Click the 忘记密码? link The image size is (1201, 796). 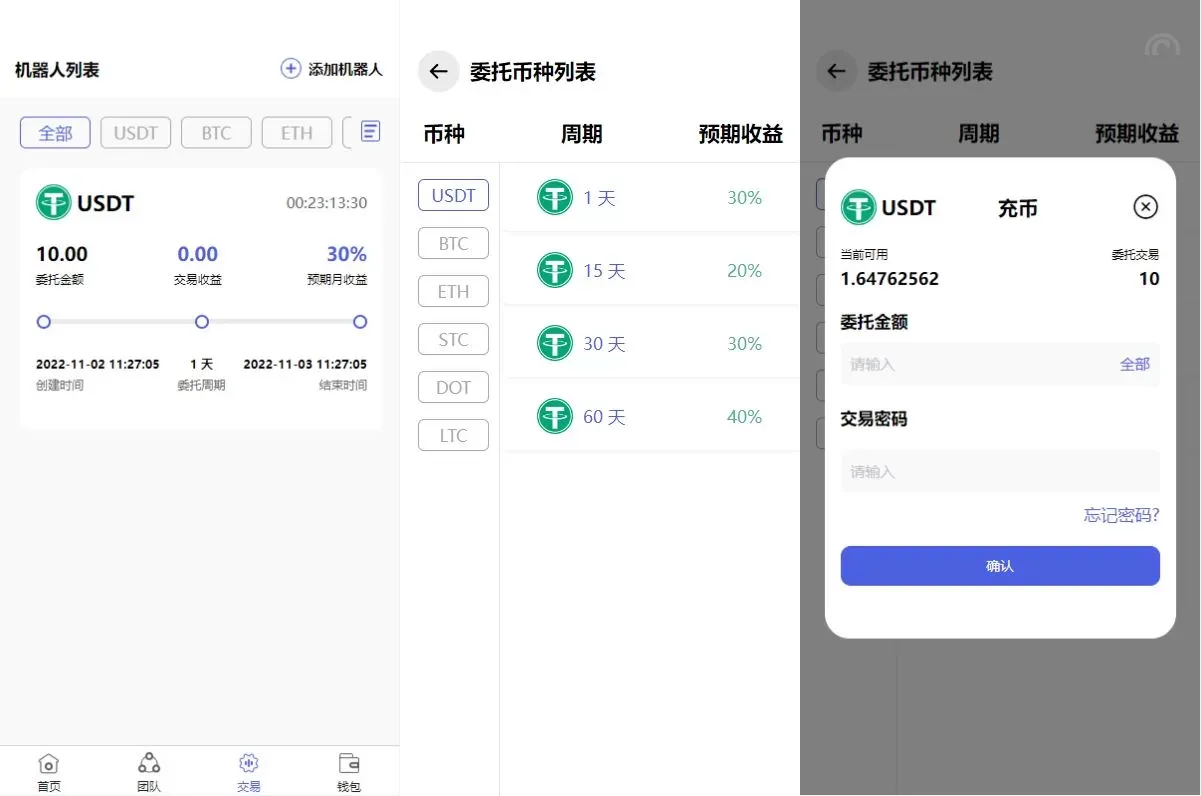(x=1121, y=516)
